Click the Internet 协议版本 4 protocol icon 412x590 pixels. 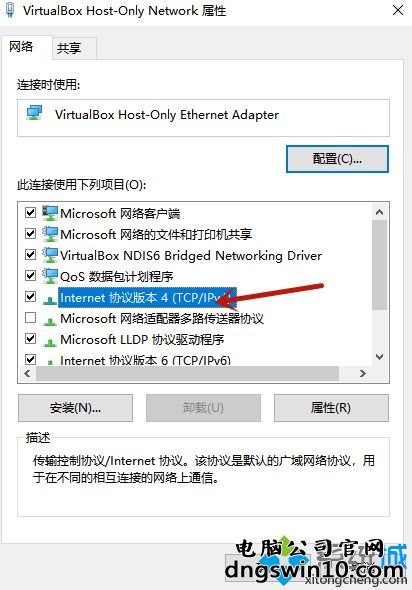pyautogui.click(x=50, y=300)
